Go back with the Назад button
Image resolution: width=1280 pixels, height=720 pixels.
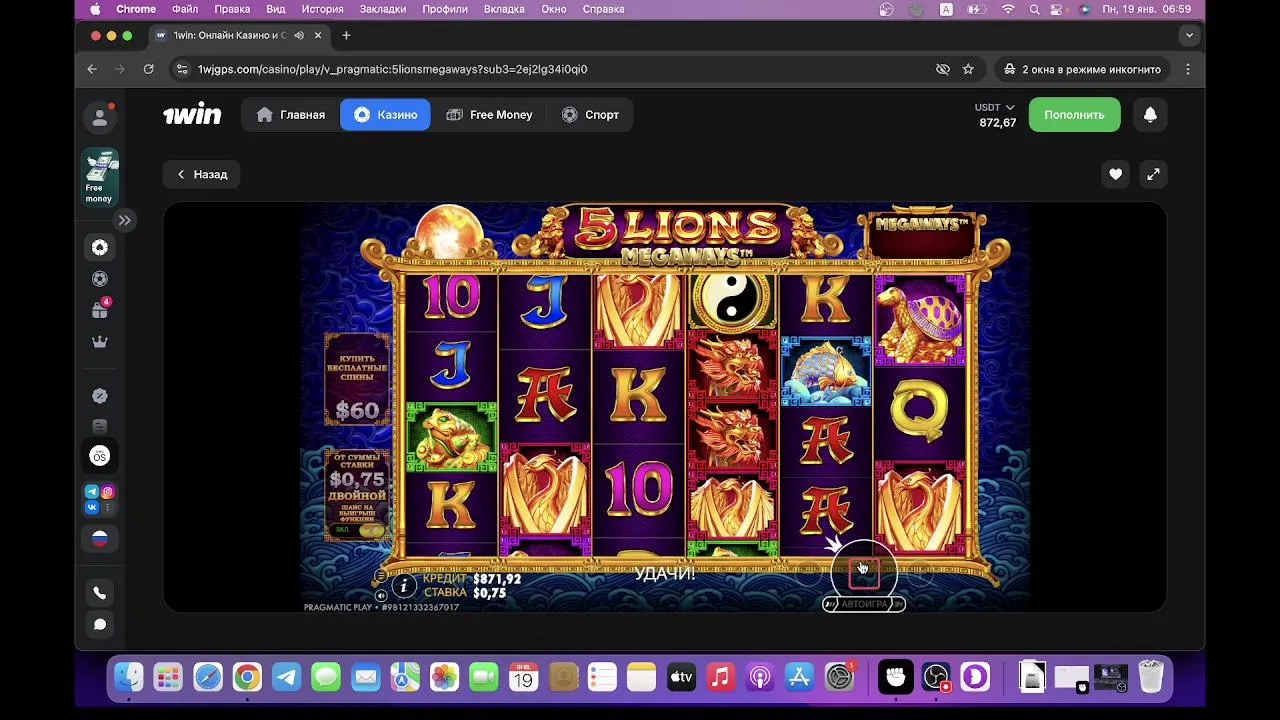tap(201, 174)
